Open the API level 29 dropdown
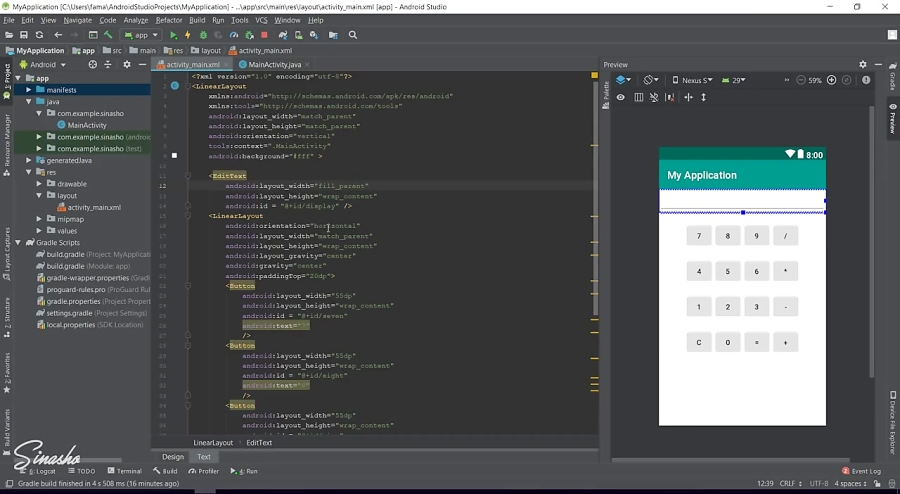The width and height of the screenshot is (900, 494). [736, 80]
